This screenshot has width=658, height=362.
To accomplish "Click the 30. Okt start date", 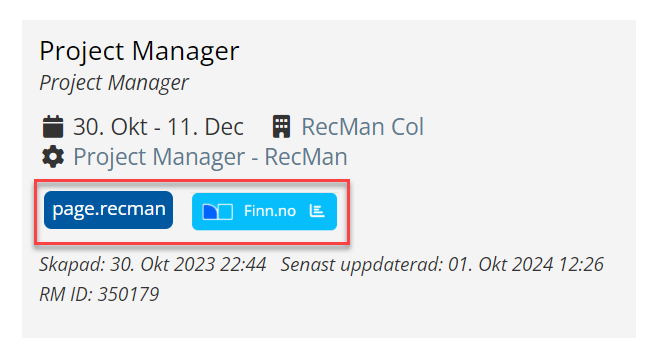I will click(x=110, y=127).
